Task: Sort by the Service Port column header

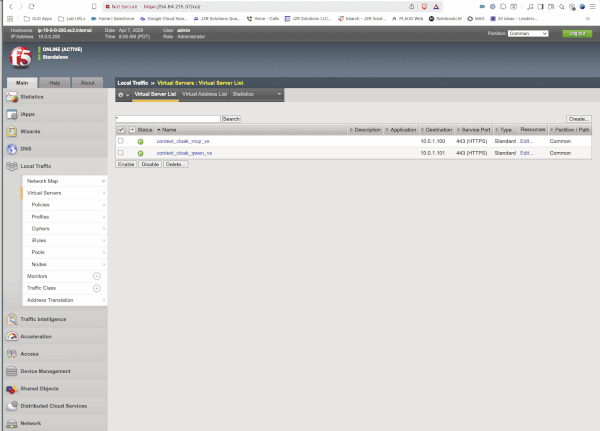Action: (474, 130)
